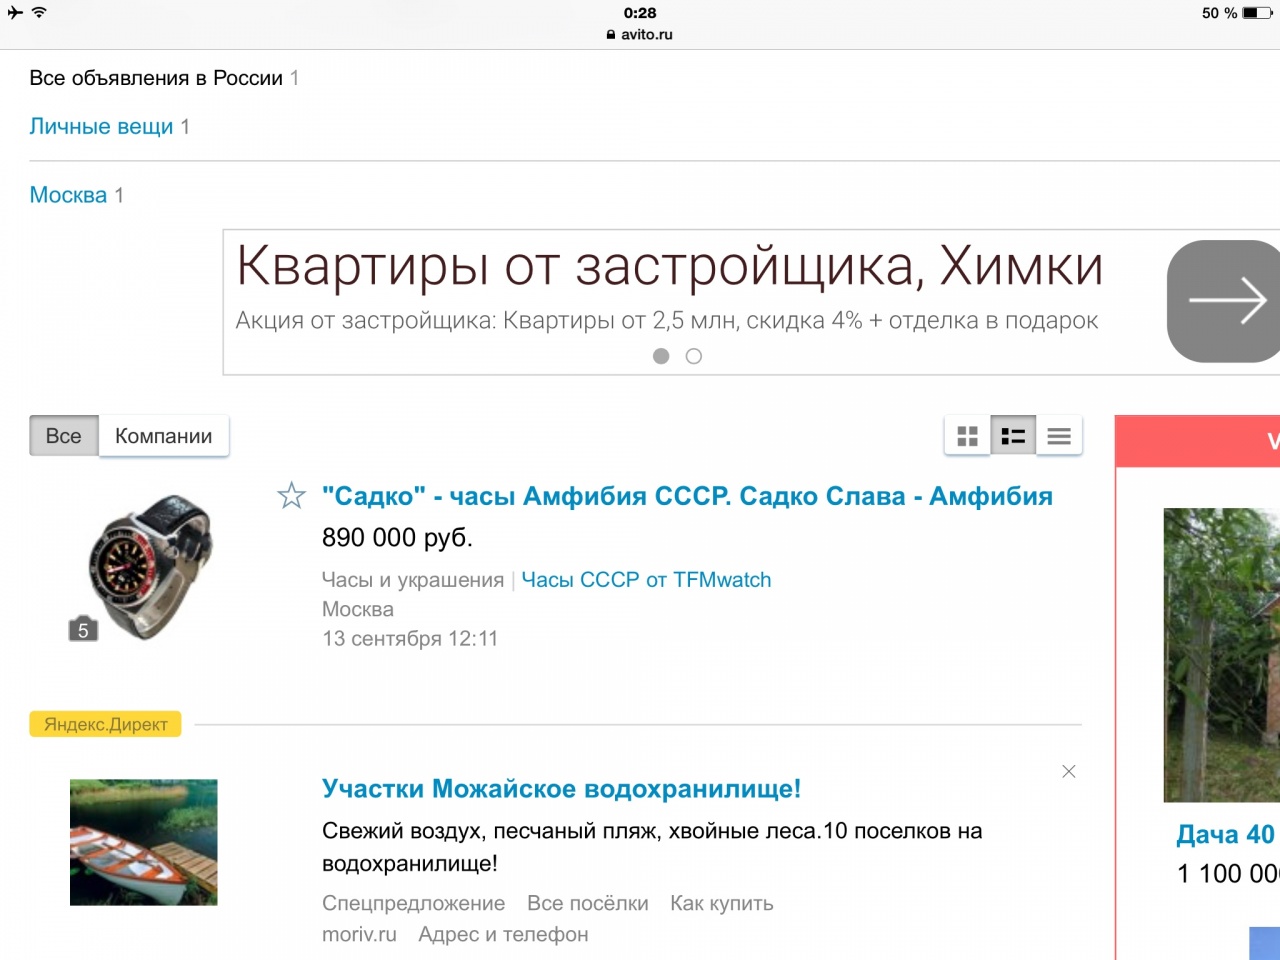
Task: Select the "Все" sellers tab
Action: 64,436
